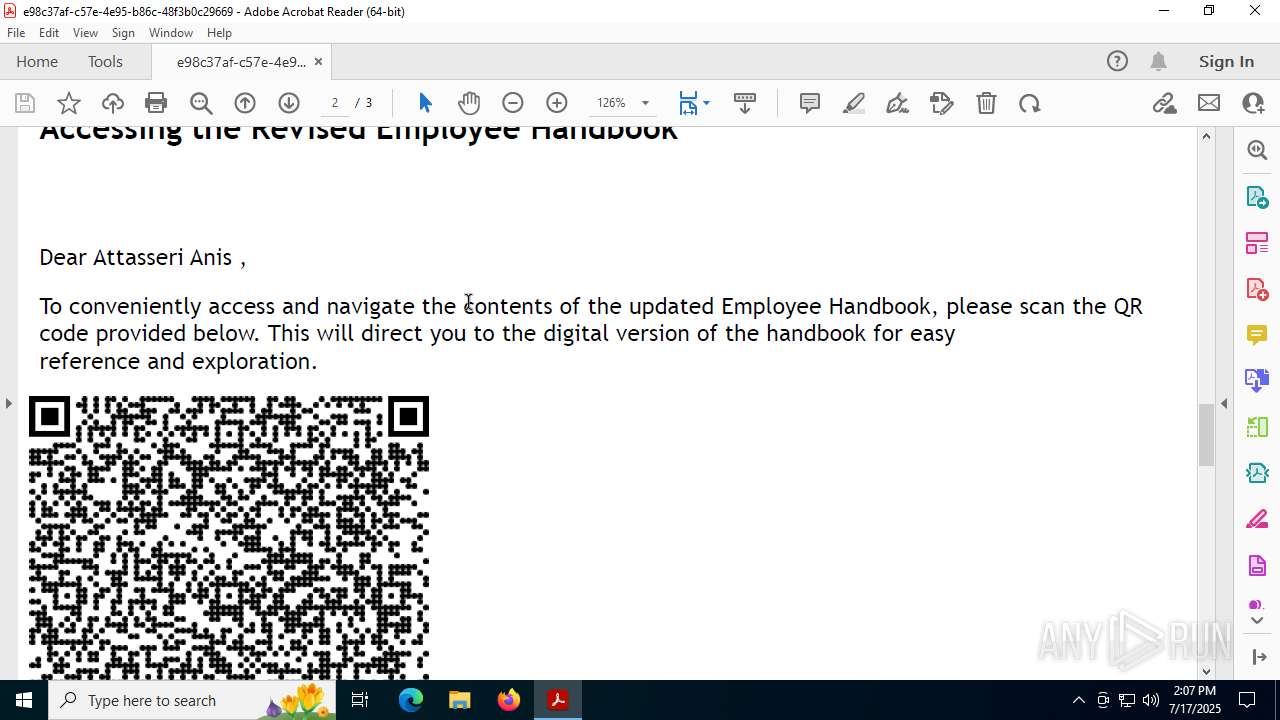Open the Edit menu
This screenshot has width=1280, height=720.
pos(49,33)
